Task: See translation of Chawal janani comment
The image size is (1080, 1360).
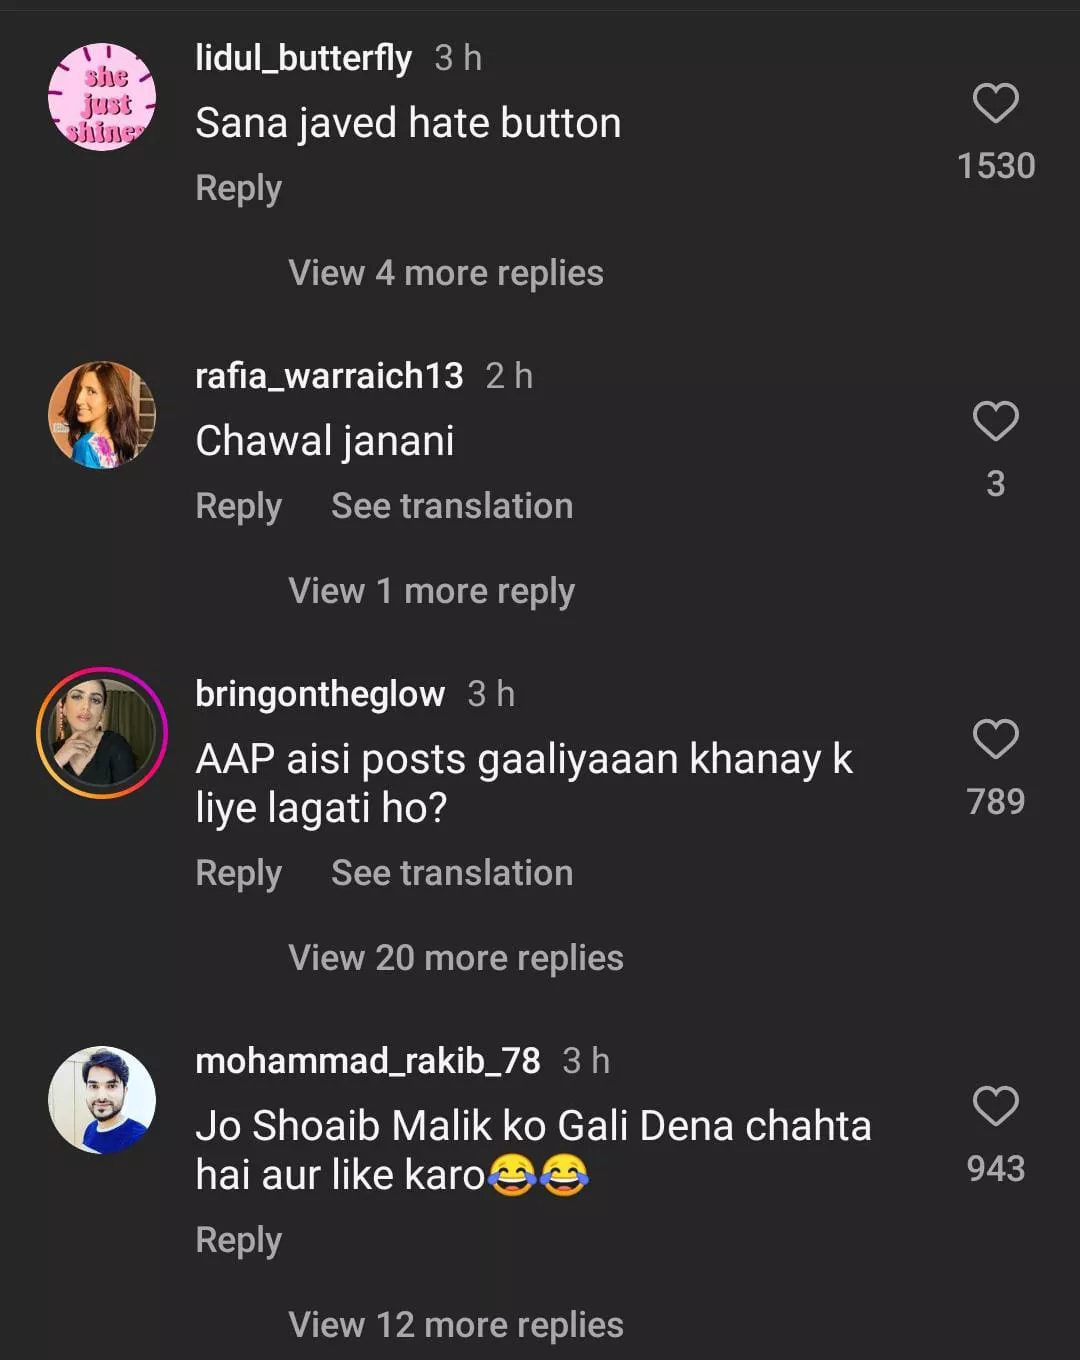Action: tap(452, 506)
